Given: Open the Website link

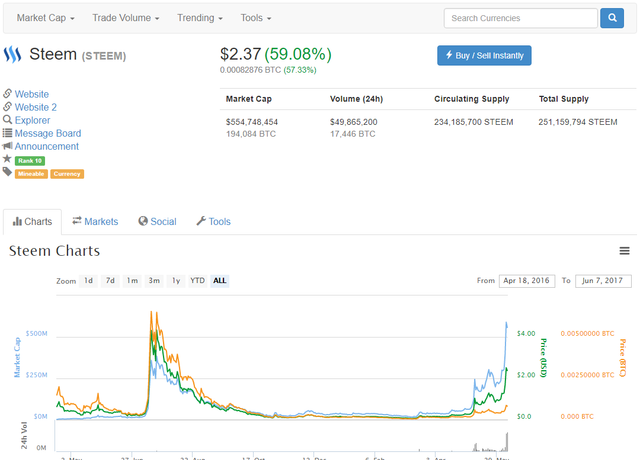Looking at the screenshot, I should coord(32,94).
